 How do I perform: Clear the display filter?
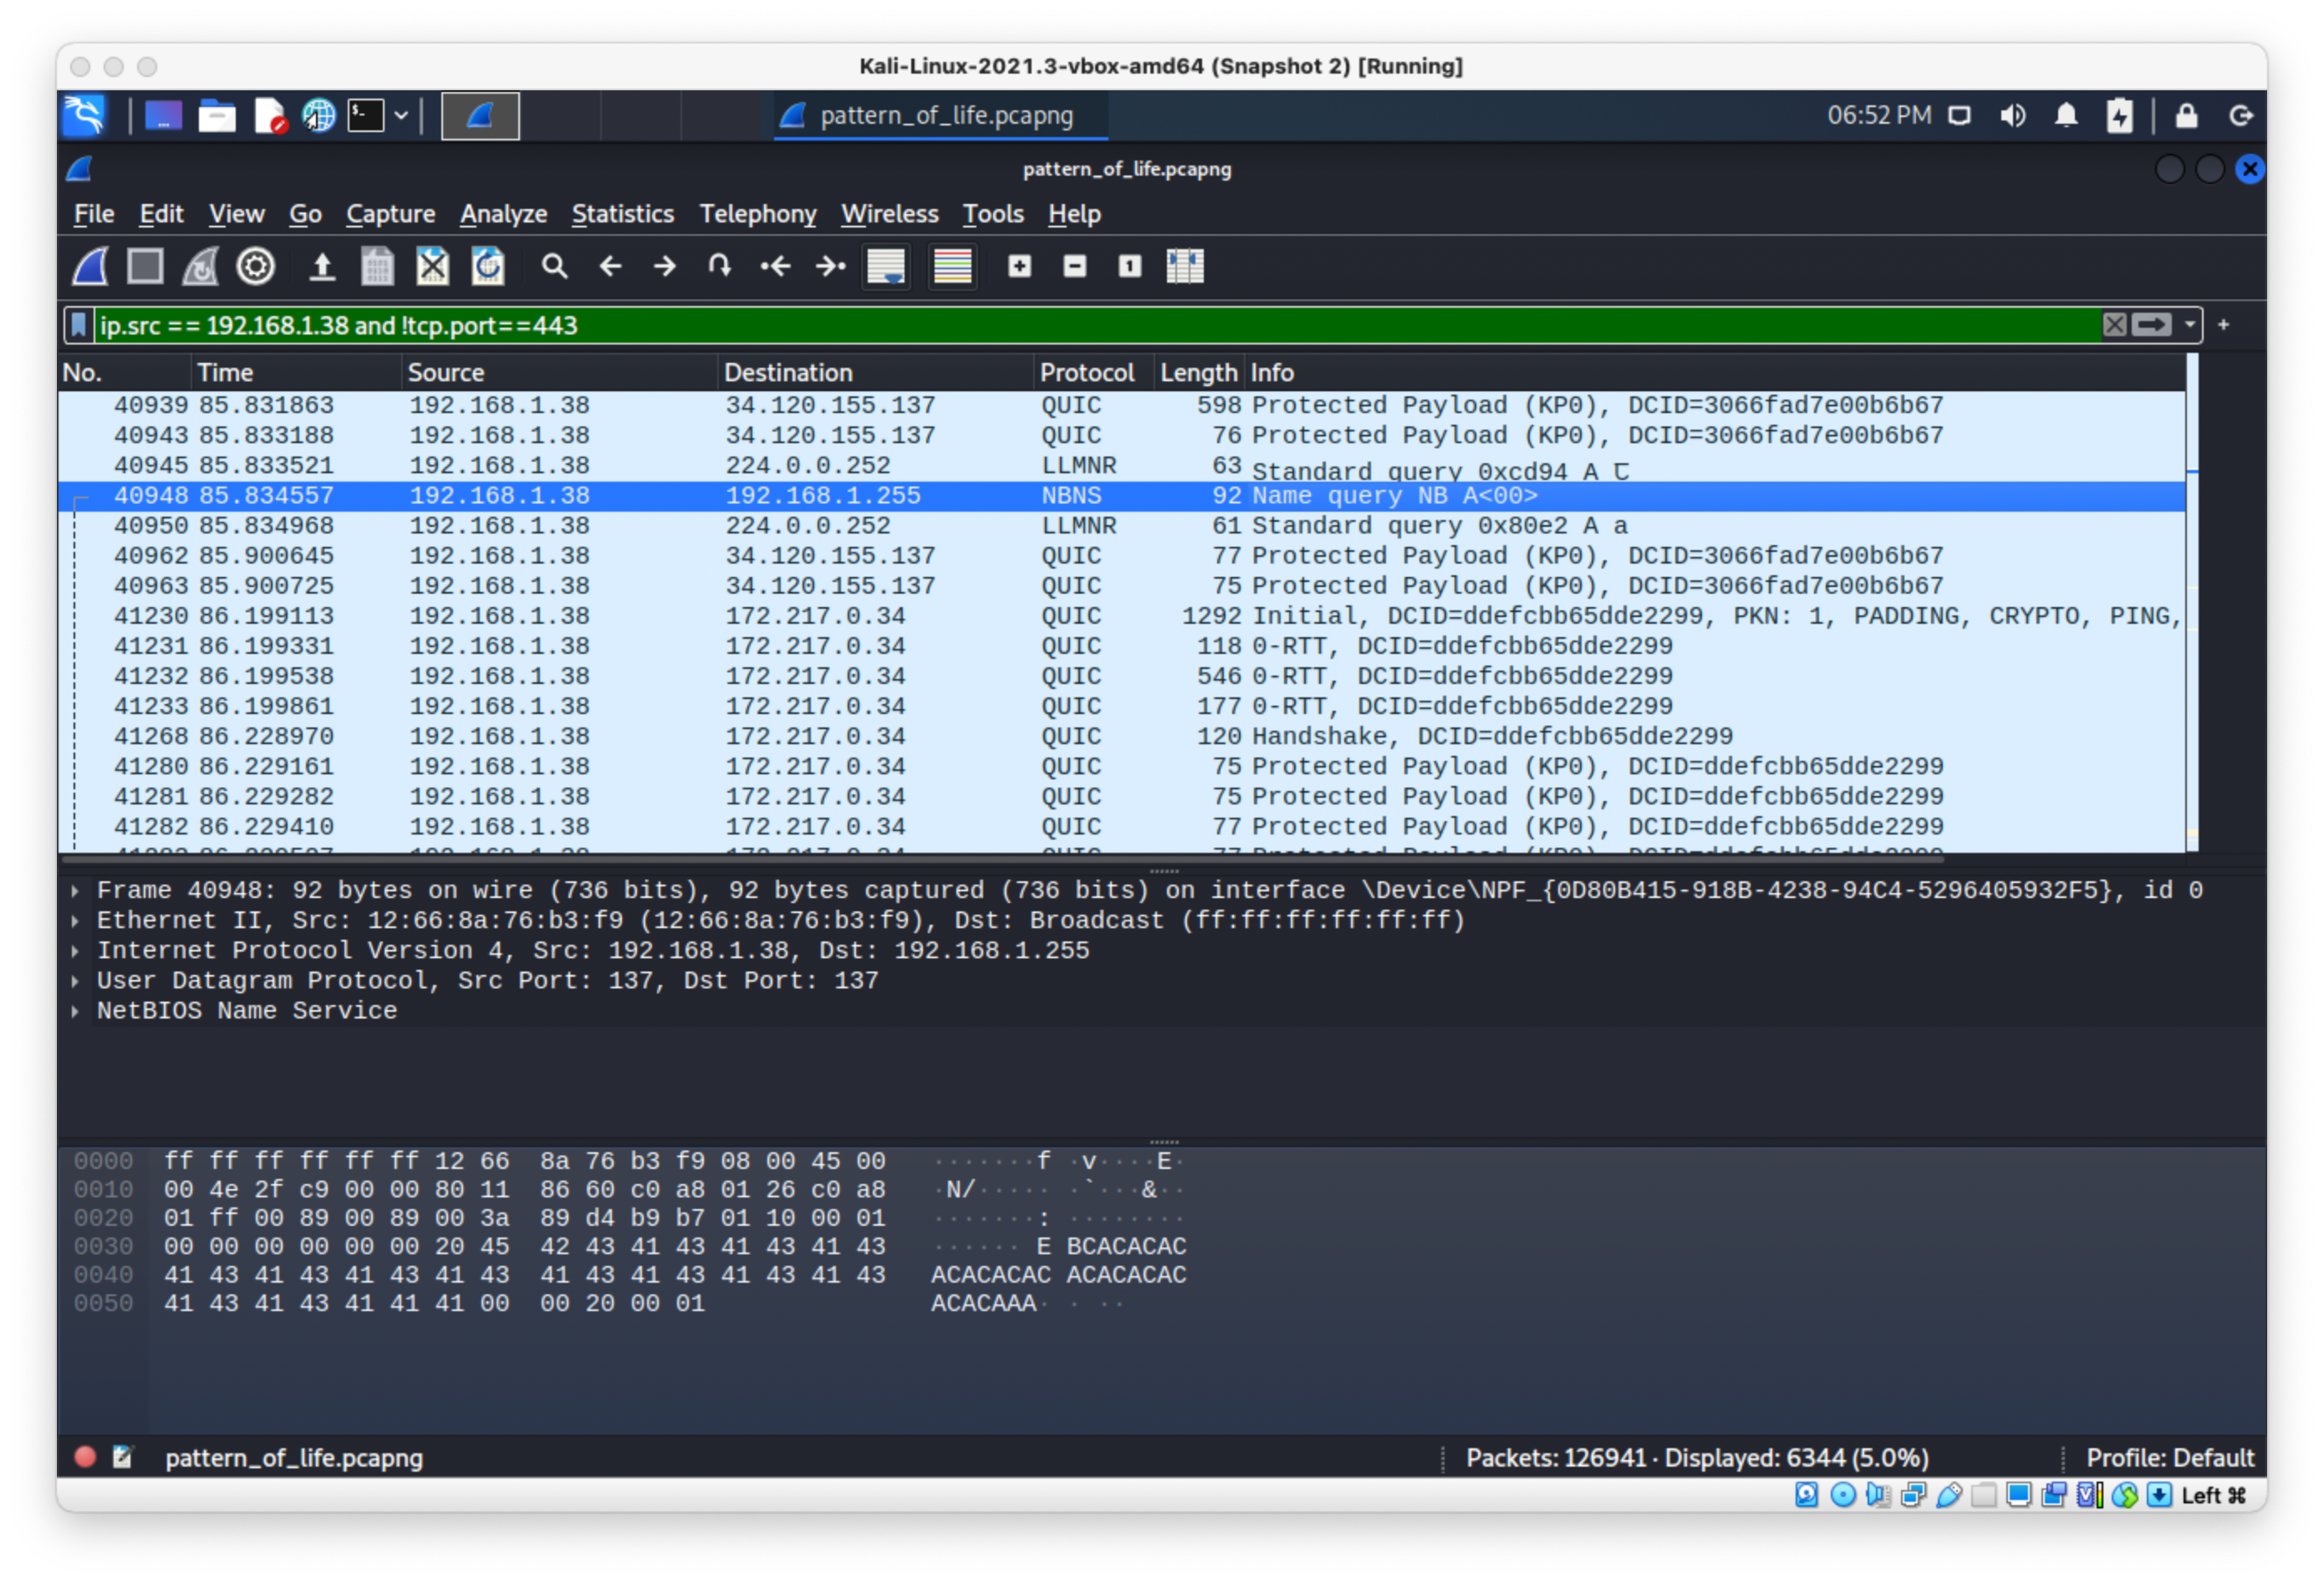pos(2113,325)
